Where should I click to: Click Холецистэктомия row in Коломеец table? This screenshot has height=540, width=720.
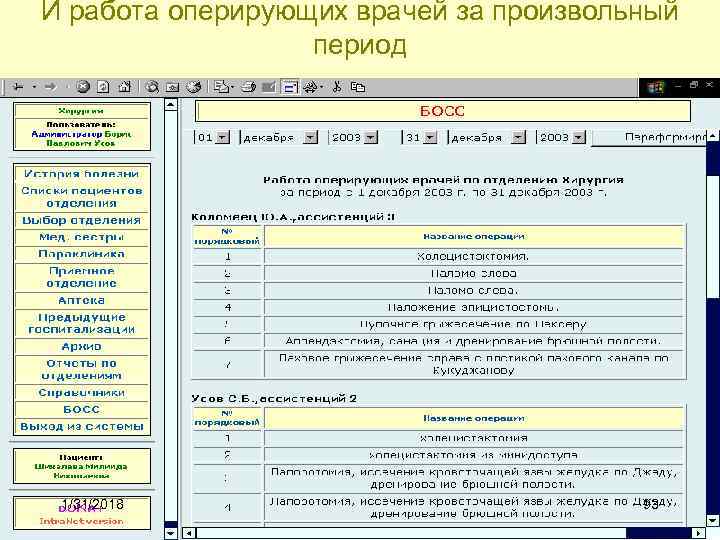click(x=439, y=256)
